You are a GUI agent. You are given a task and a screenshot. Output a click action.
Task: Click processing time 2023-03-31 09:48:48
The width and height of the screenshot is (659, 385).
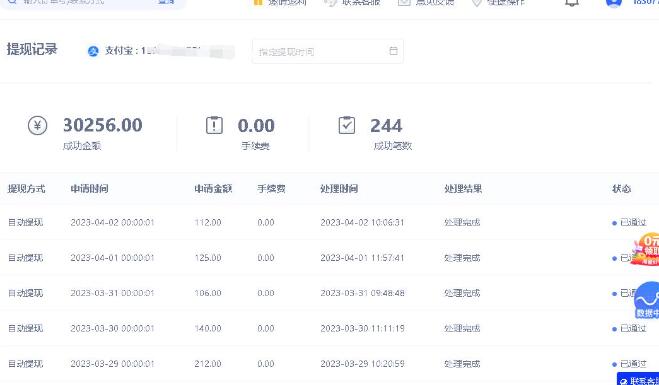[x=362, y=293]
